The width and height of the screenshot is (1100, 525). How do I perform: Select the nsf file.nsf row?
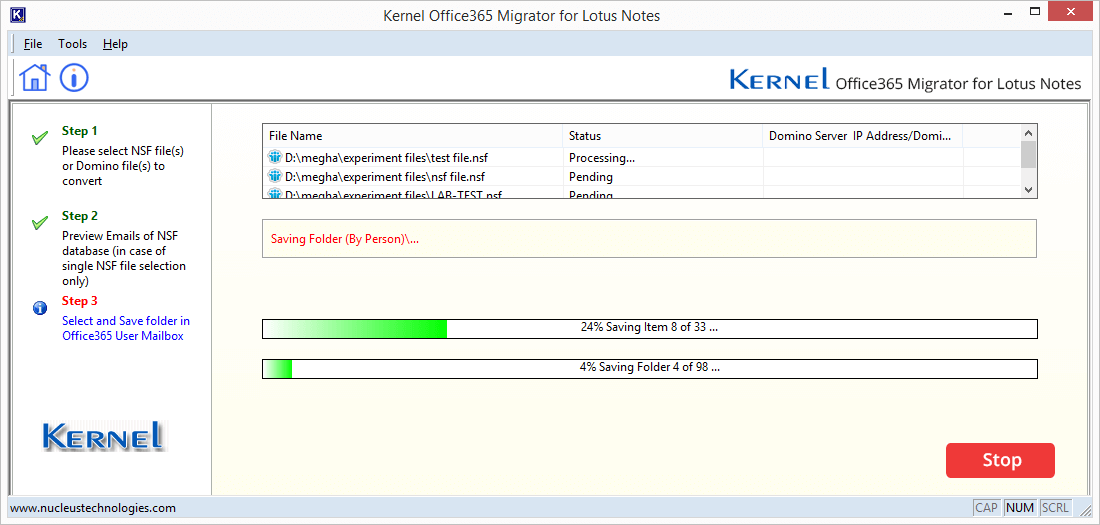click(641, 177)
